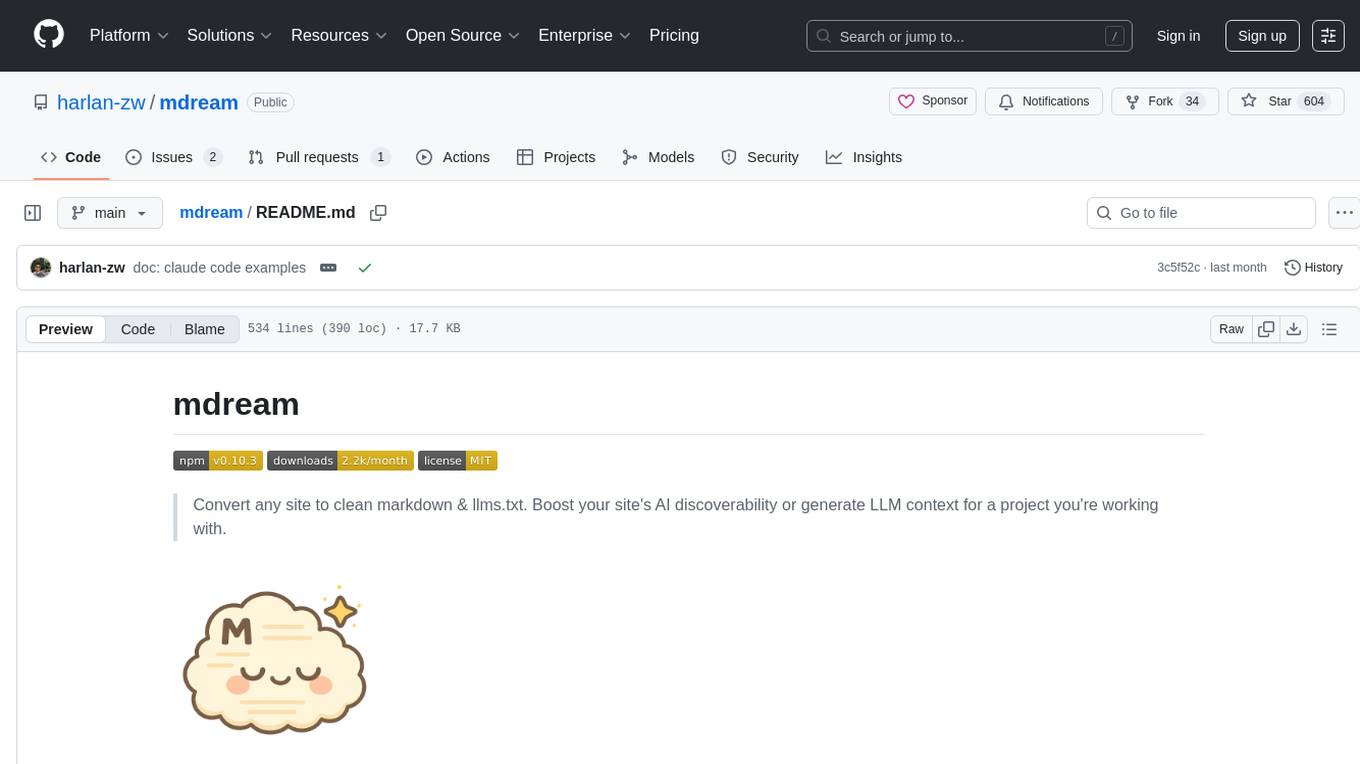Open the document outline icon
The width and height of the screenshot is (1360, 764).
1329,329
